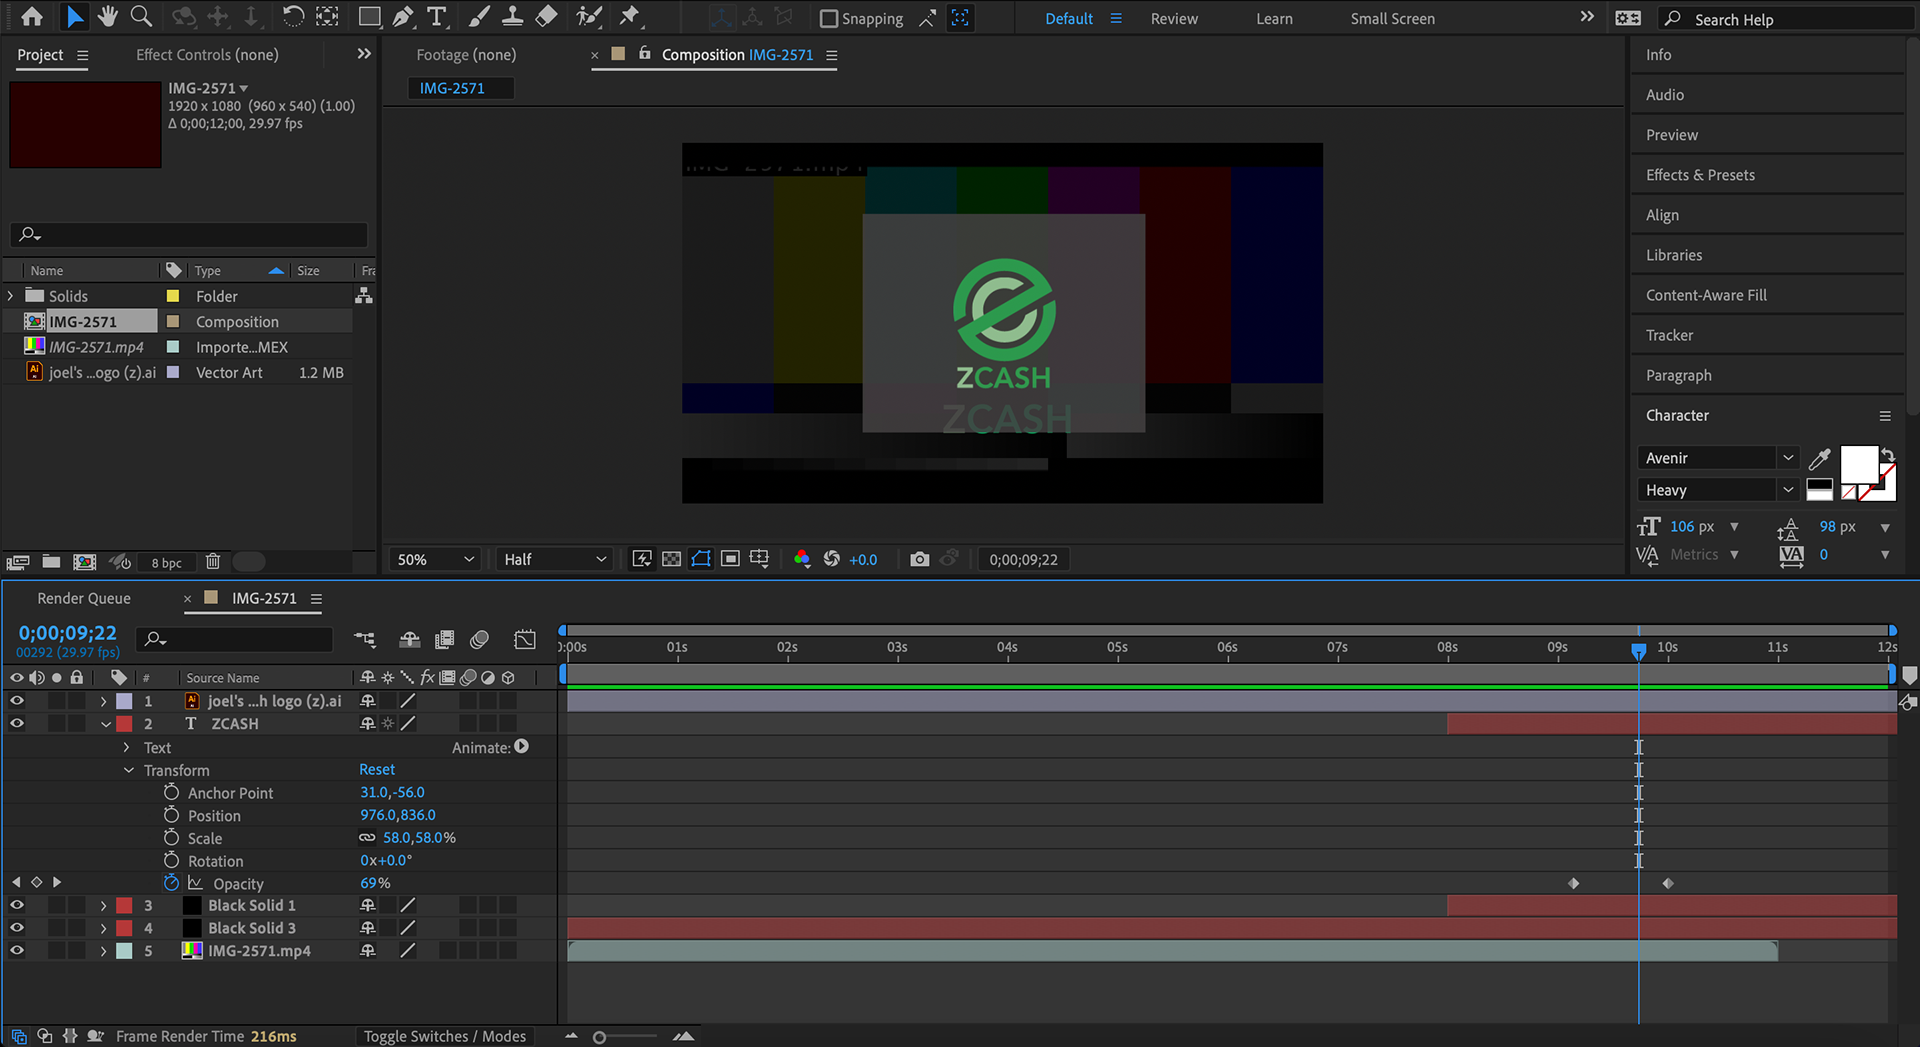Click the timeline zoom slider handle
The height and width of the screenshot is (1047, 1920).
click(x=599, y=1037)
